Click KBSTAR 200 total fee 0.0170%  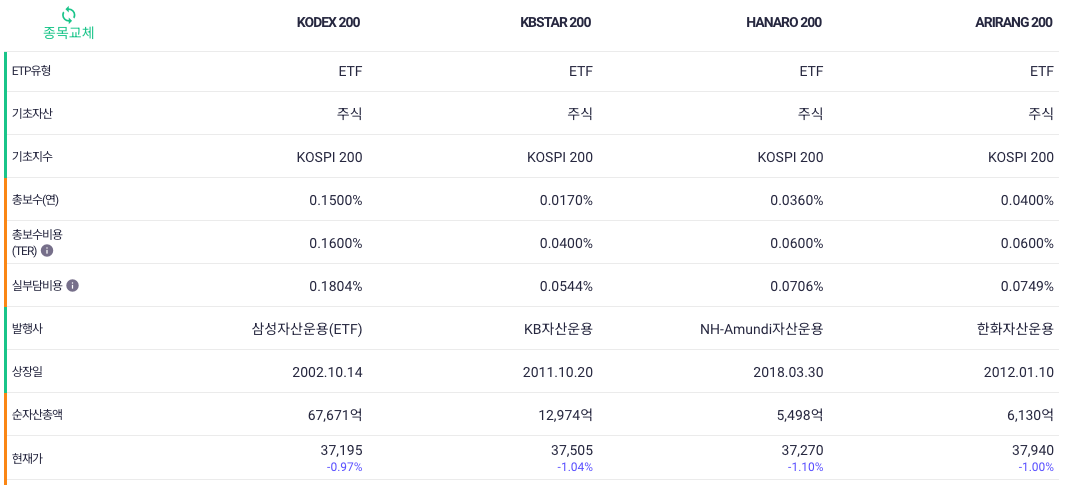point(566,200)
